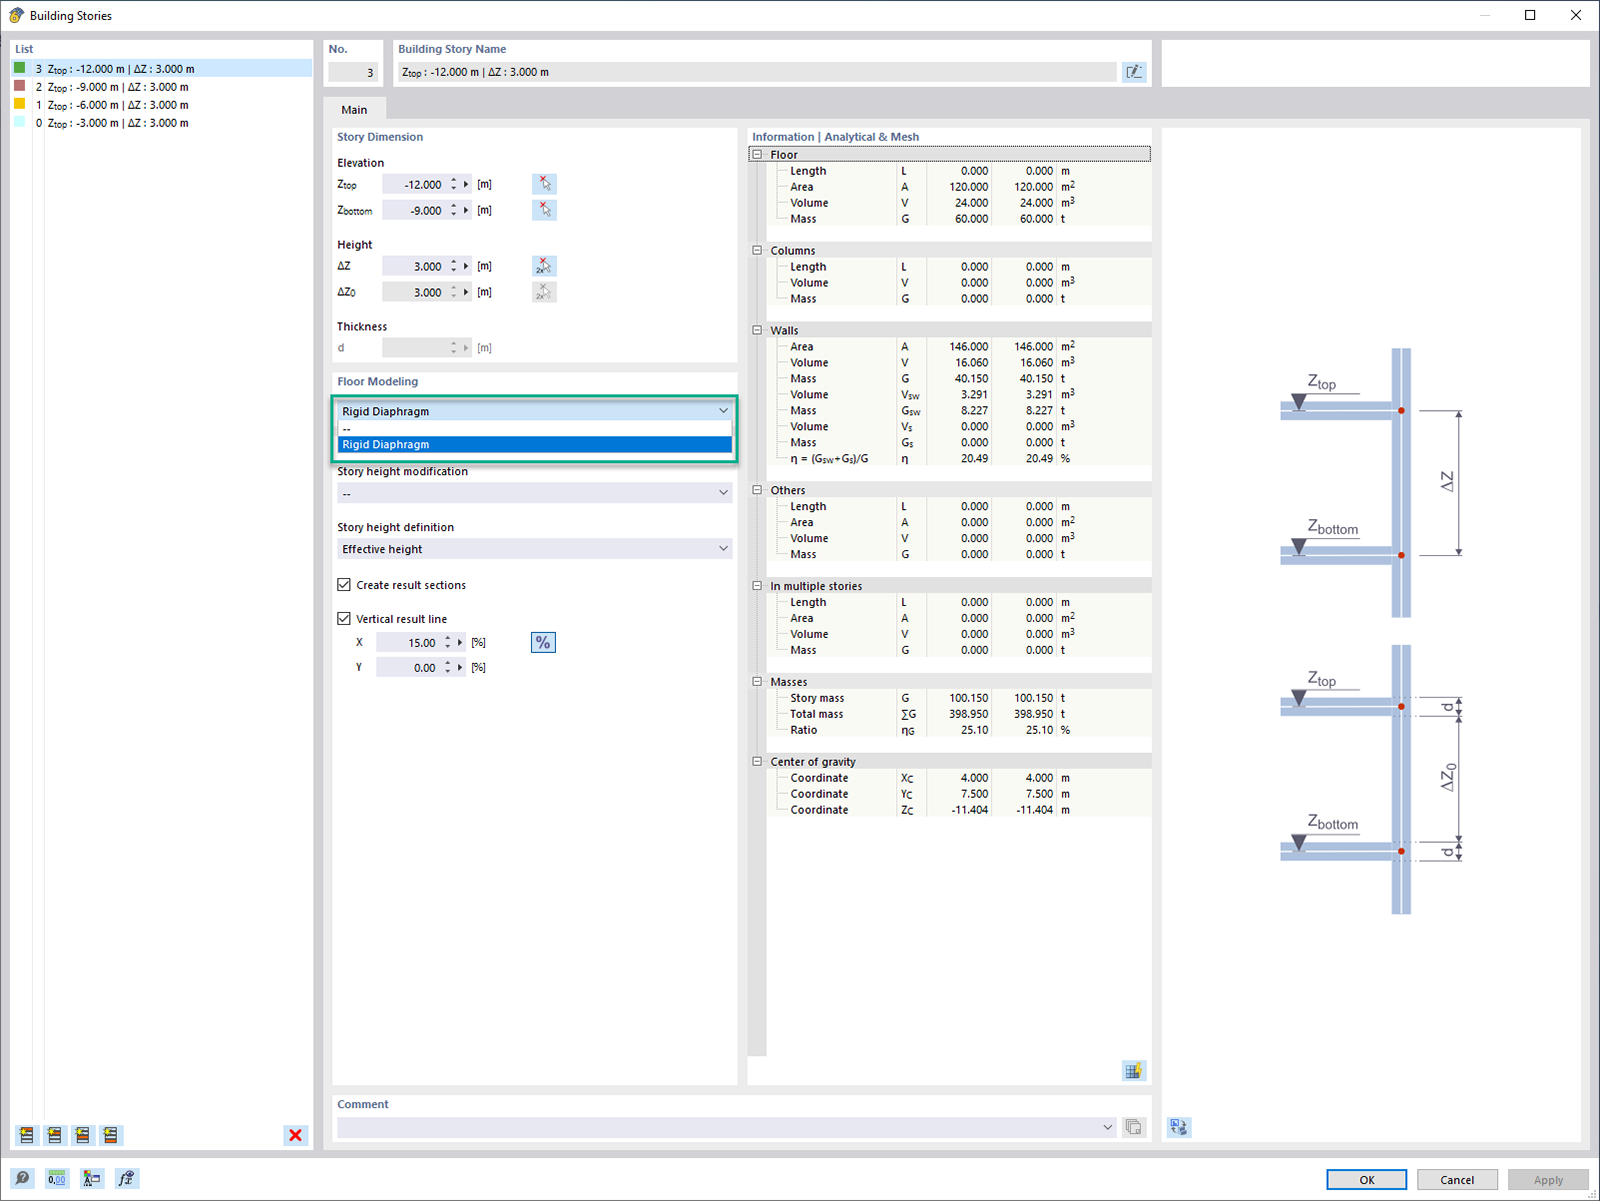
Task: Collapse the Center of gravity group
Action: pyautogui.click(x=757, y=762)
